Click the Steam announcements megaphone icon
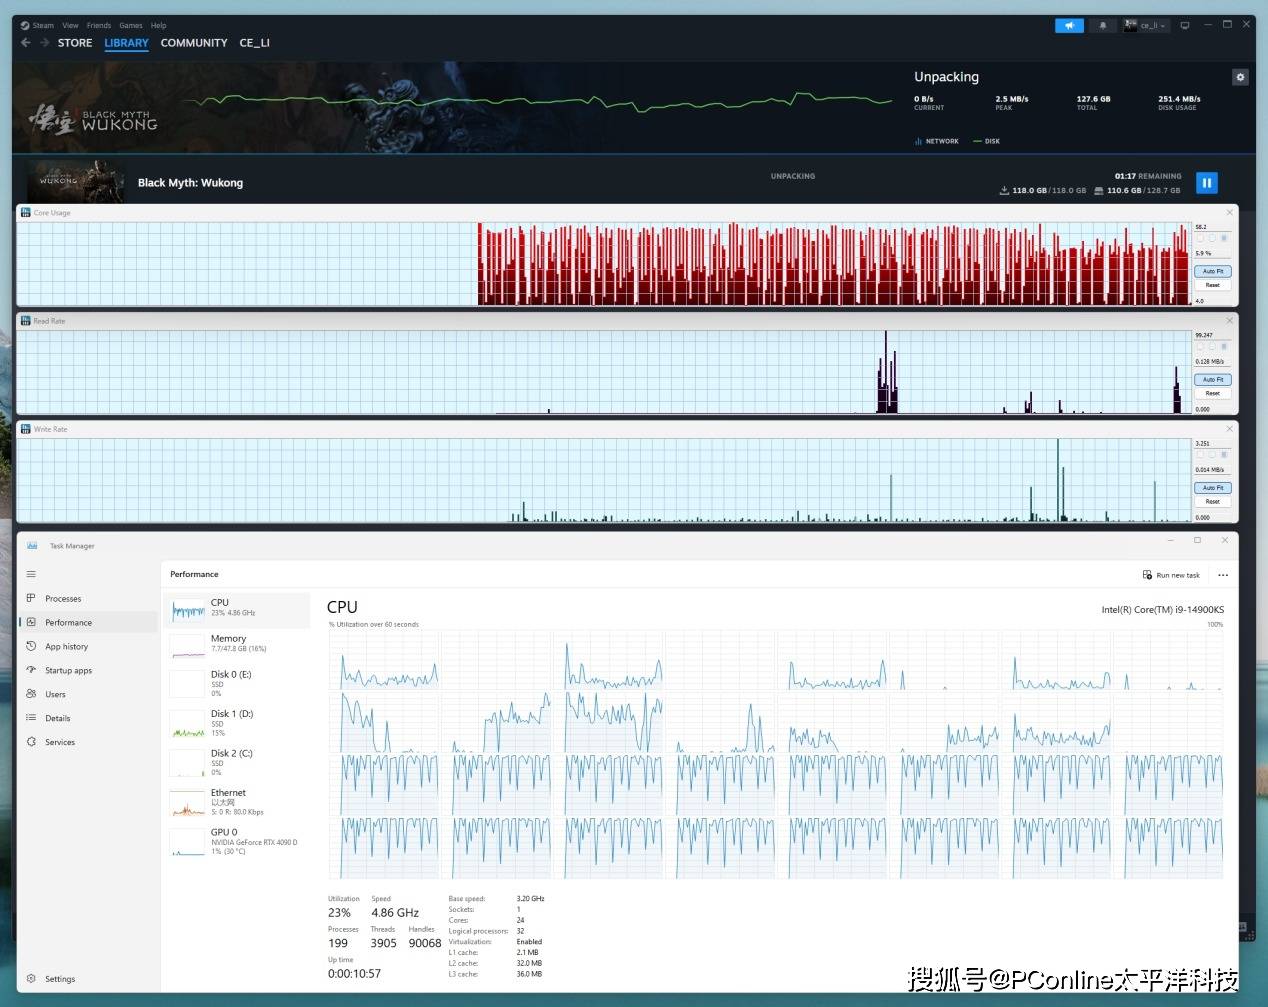 (x=1069, y=26)
